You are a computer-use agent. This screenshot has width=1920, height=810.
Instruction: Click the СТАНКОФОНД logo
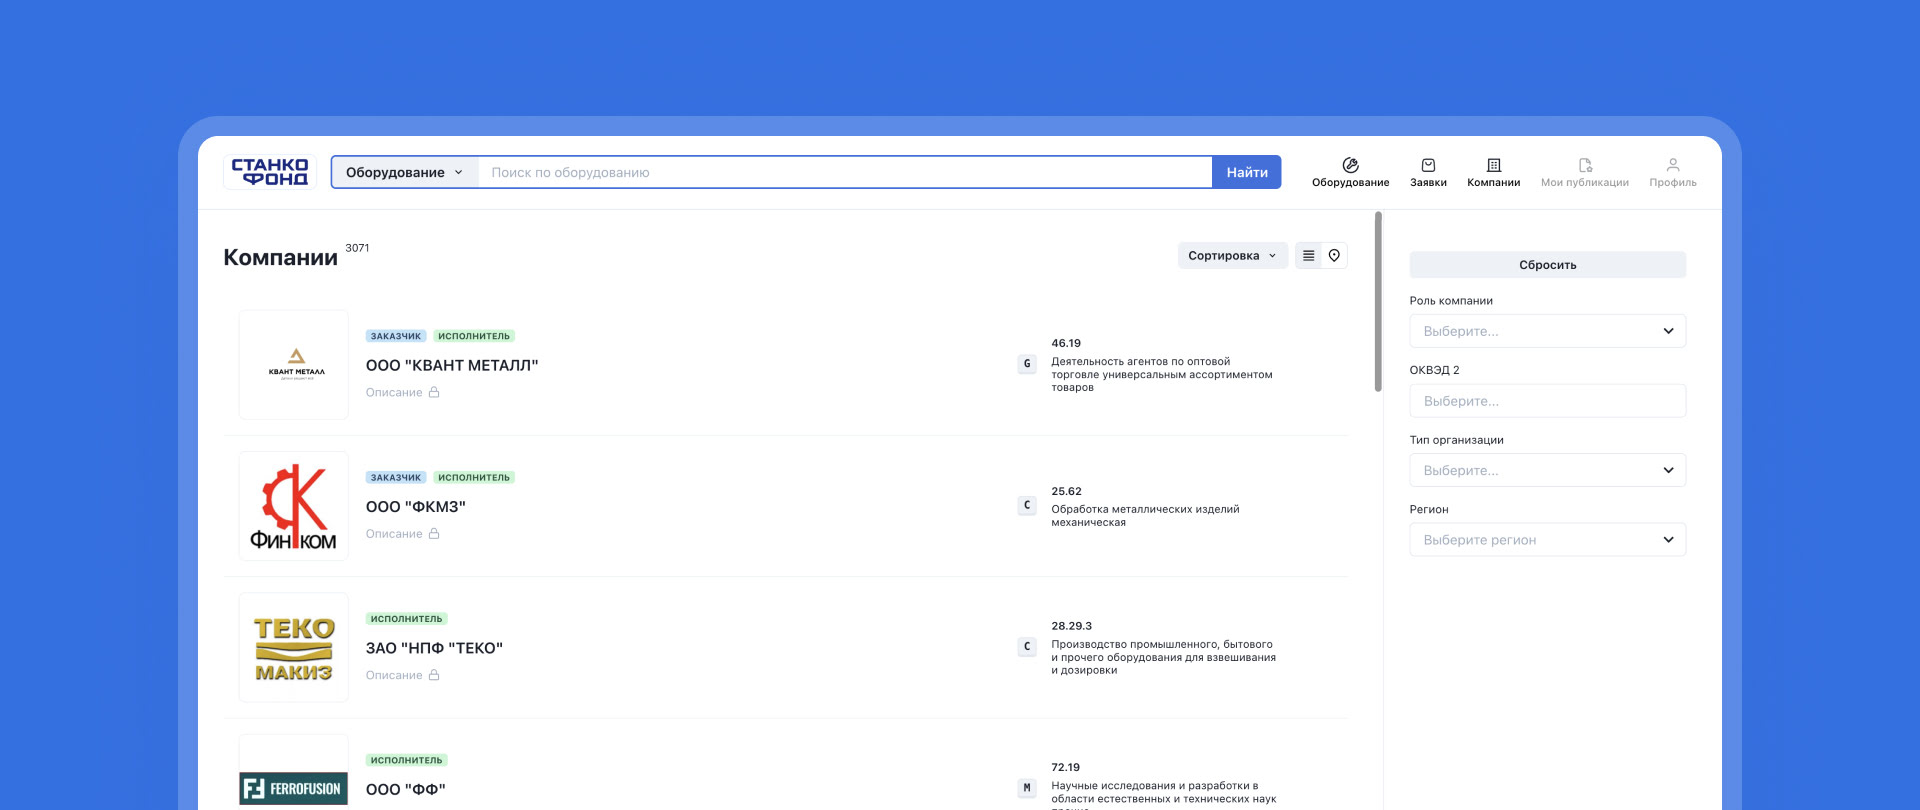270,172
